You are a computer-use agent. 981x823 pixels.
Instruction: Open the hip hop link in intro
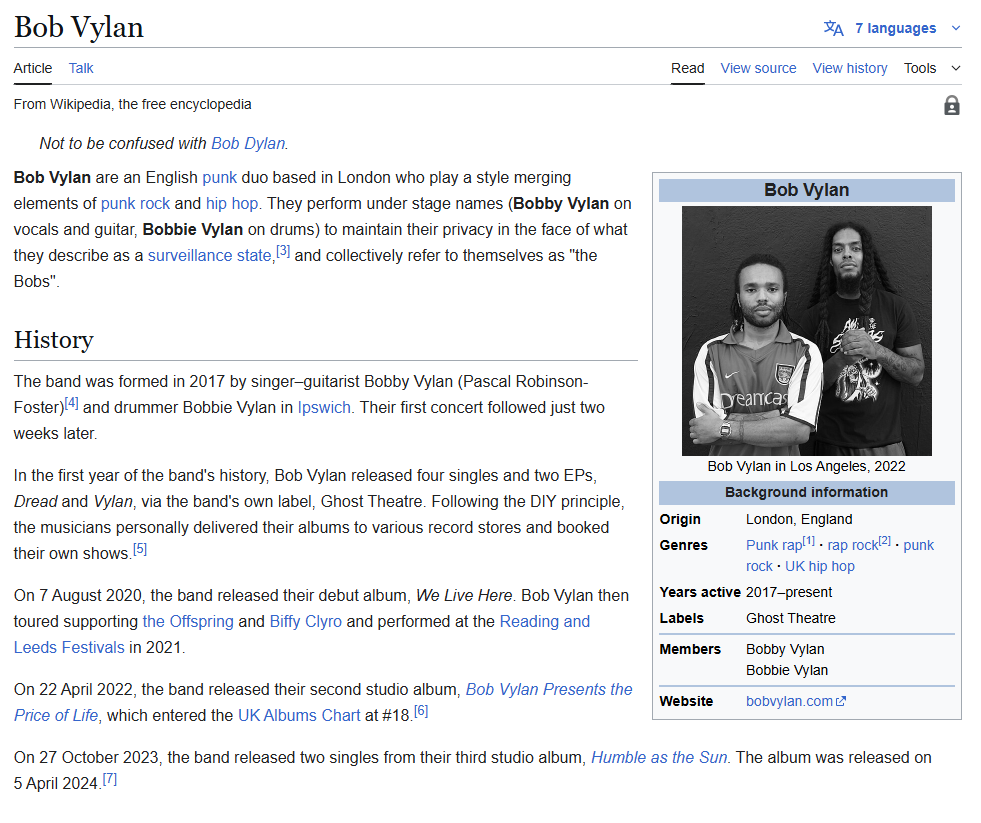[231, 203]
